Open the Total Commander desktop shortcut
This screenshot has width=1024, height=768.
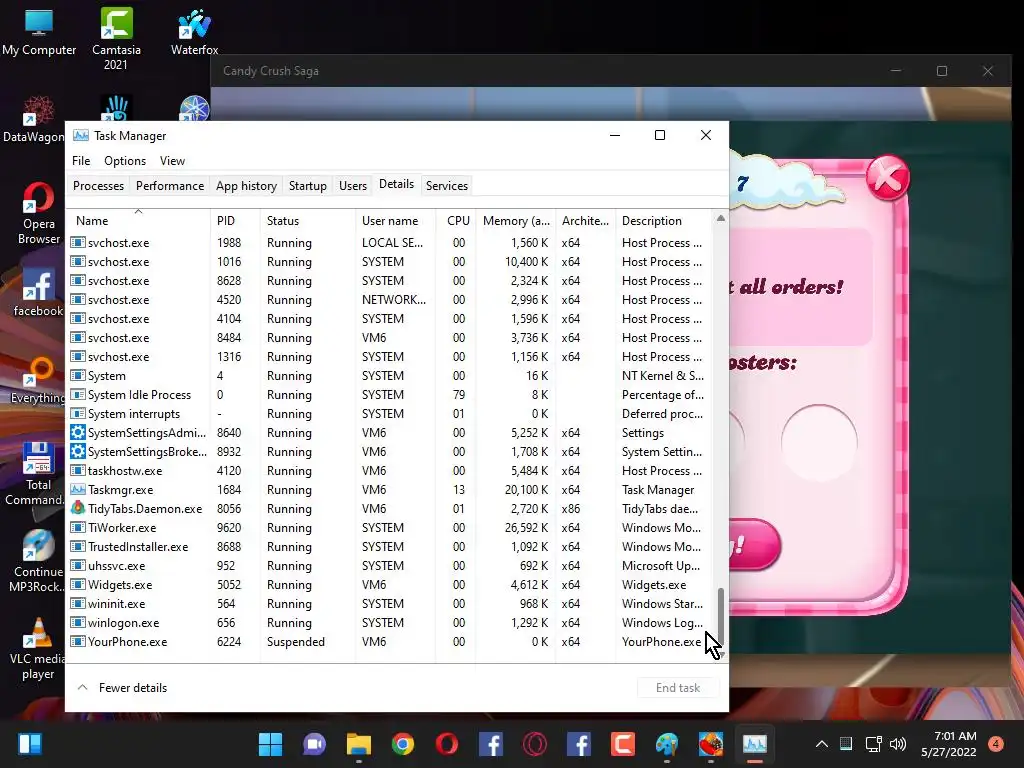(x=38, y=473)
